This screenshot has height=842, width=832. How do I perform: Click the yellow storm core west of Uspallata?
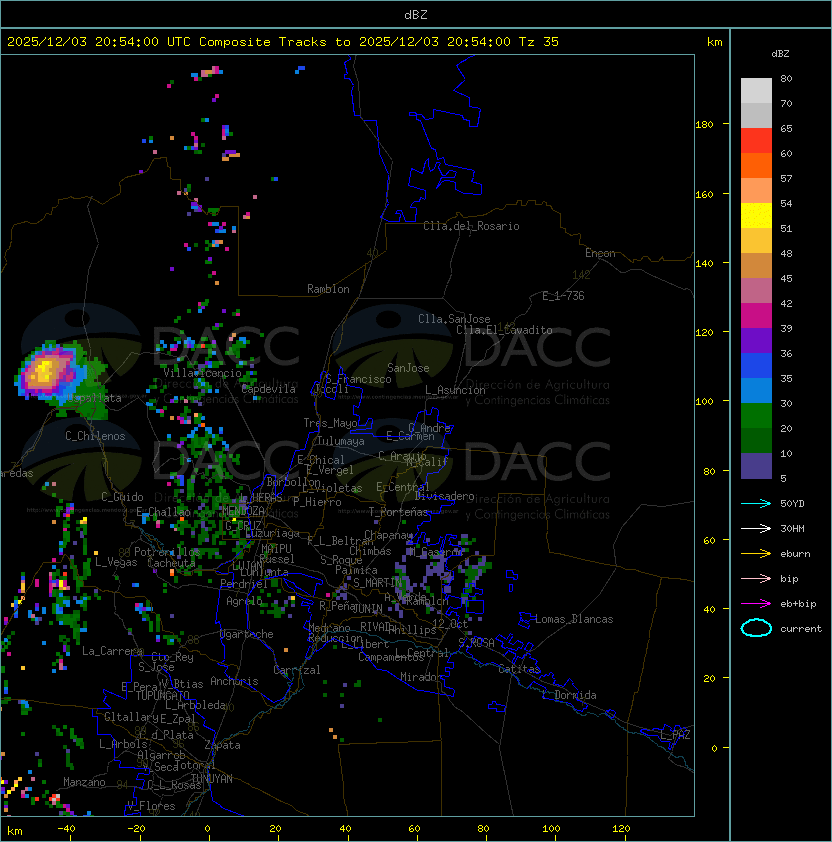(44, 371)
